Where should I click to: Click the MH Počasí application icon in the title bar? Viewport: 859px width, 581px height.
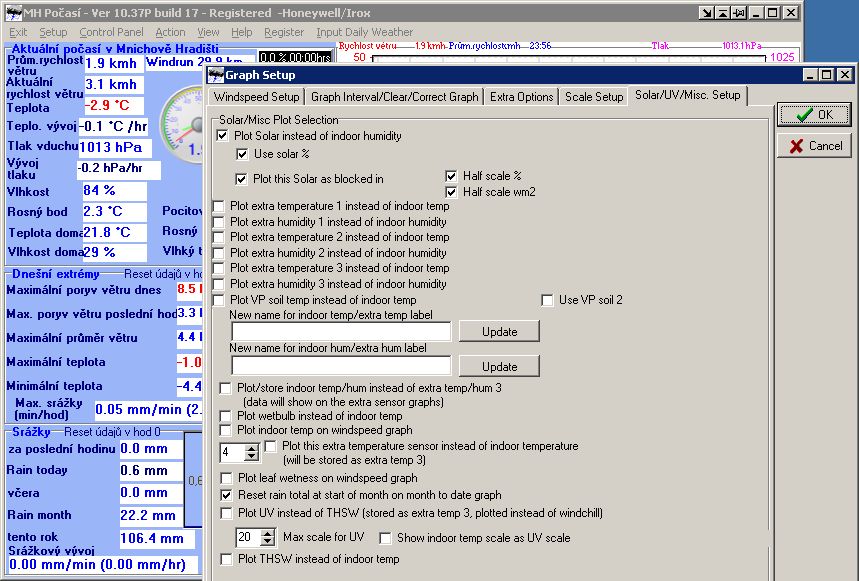(x=14, y=13)
